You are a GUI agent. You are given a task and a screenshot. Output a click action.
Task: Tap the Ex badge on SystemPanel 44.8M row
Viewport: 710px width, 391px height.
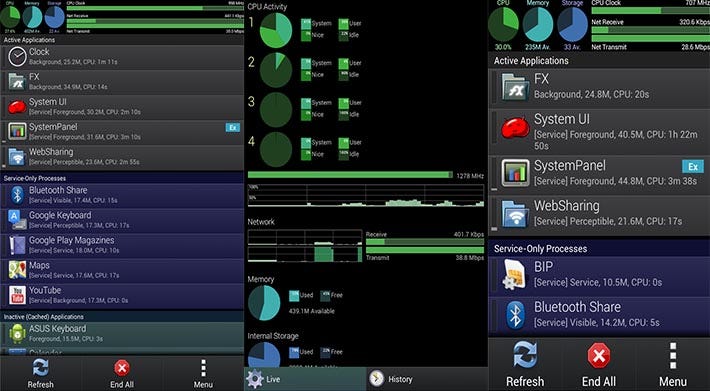coord(693,167)
